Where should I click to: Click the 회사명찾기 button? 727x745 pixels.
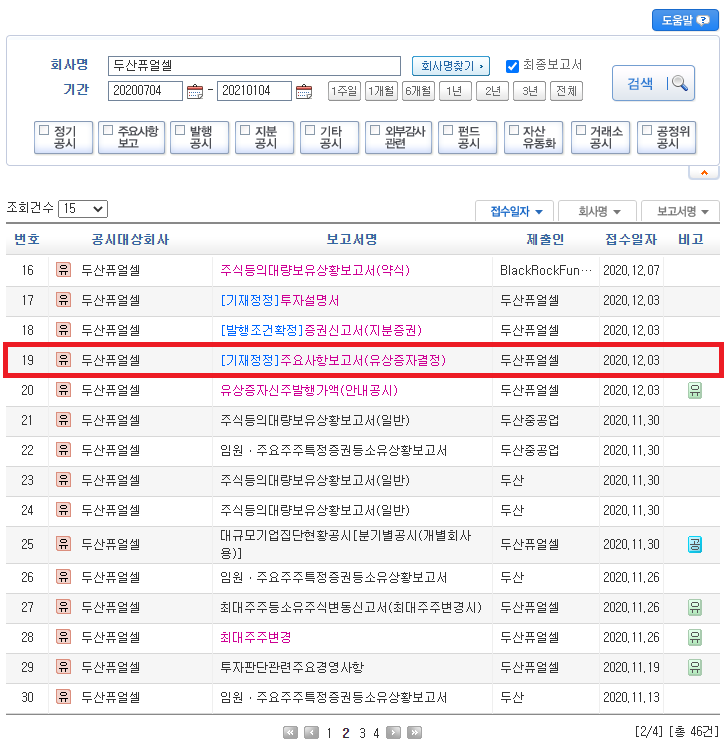451,66
